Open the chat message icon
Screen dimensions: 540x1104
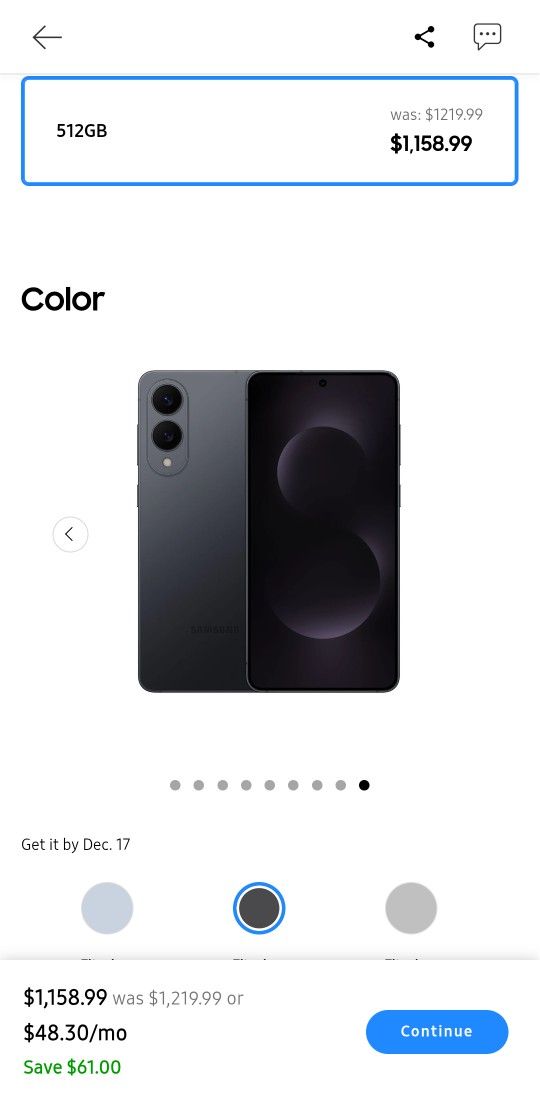[x=487, y=37]
